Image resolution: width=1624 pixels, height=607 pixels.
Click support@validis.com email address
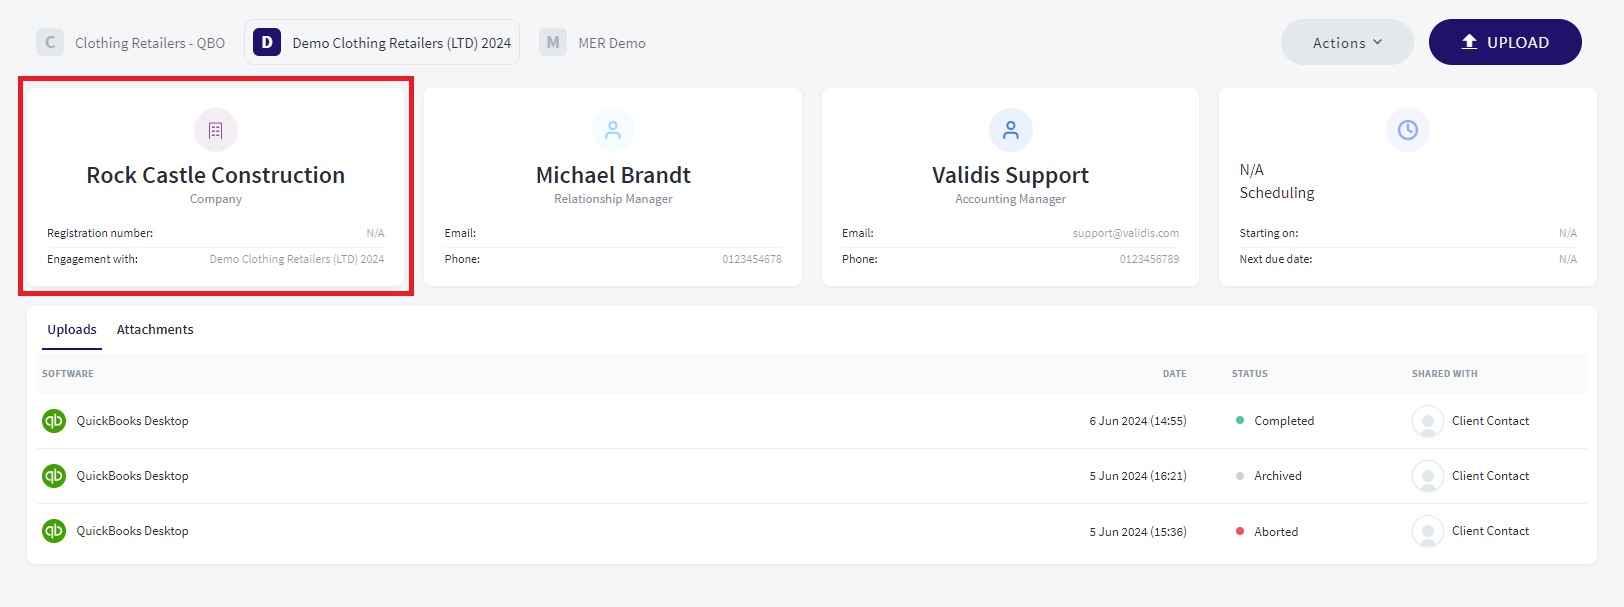coord(1126,233)
